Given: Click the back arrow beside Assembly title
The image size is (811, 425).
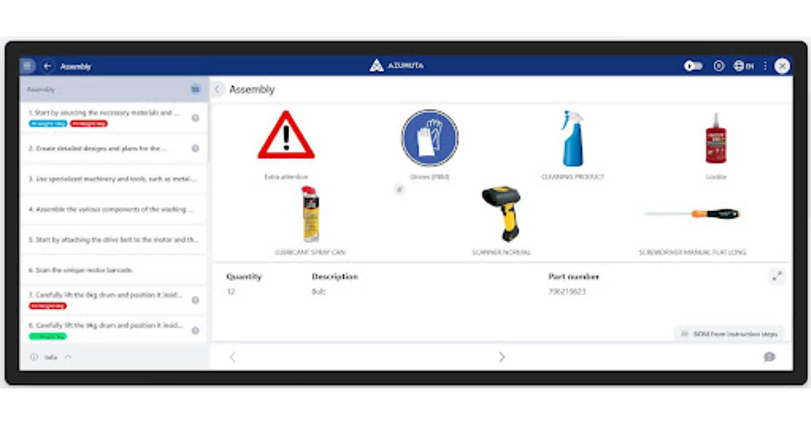Looking at the screenshot, I should (x=48, y=66).
